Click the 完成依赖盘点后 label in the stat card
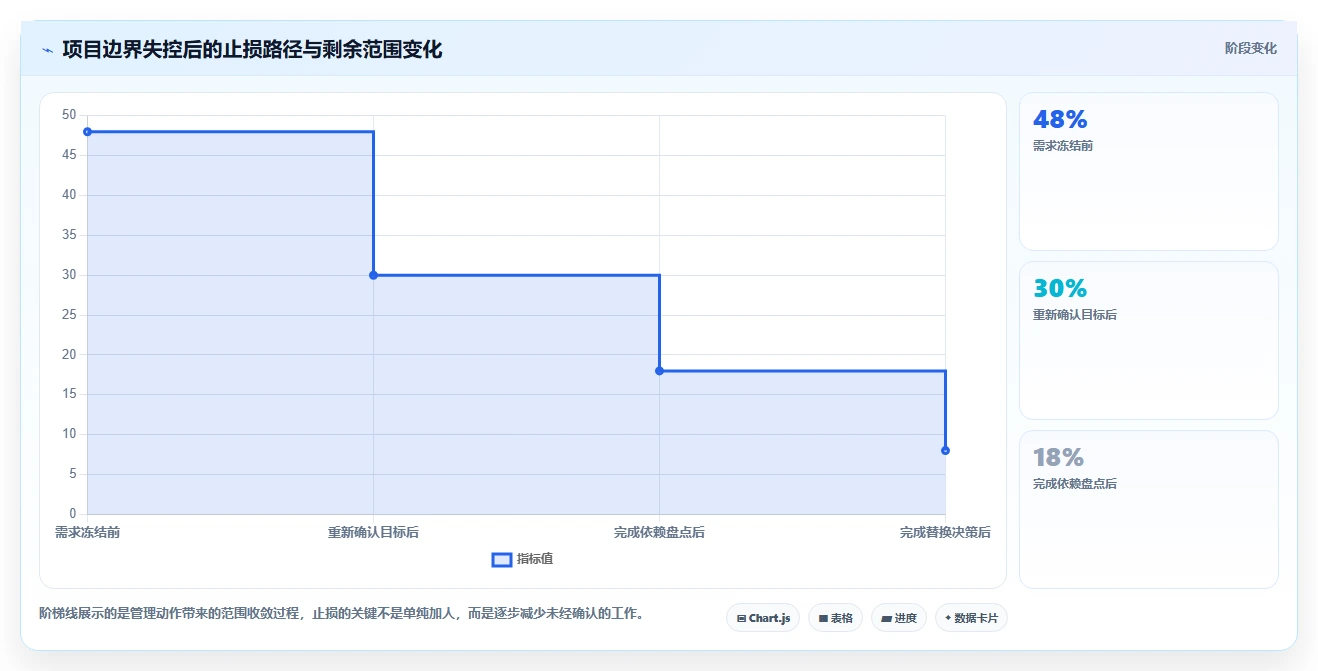 pyautogui.click(x=1075, y=484)
